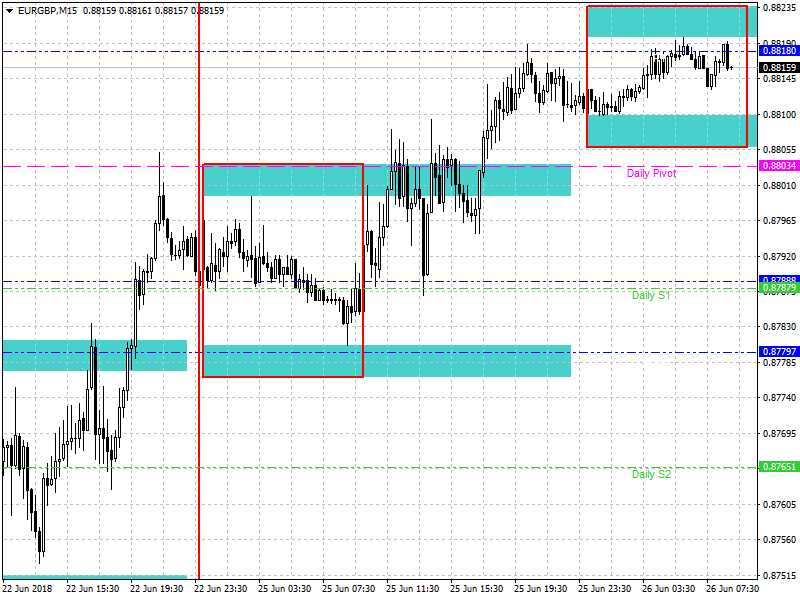Click the magenta dashed daily pivot line
Screen dimensions: 800x600
100,166
